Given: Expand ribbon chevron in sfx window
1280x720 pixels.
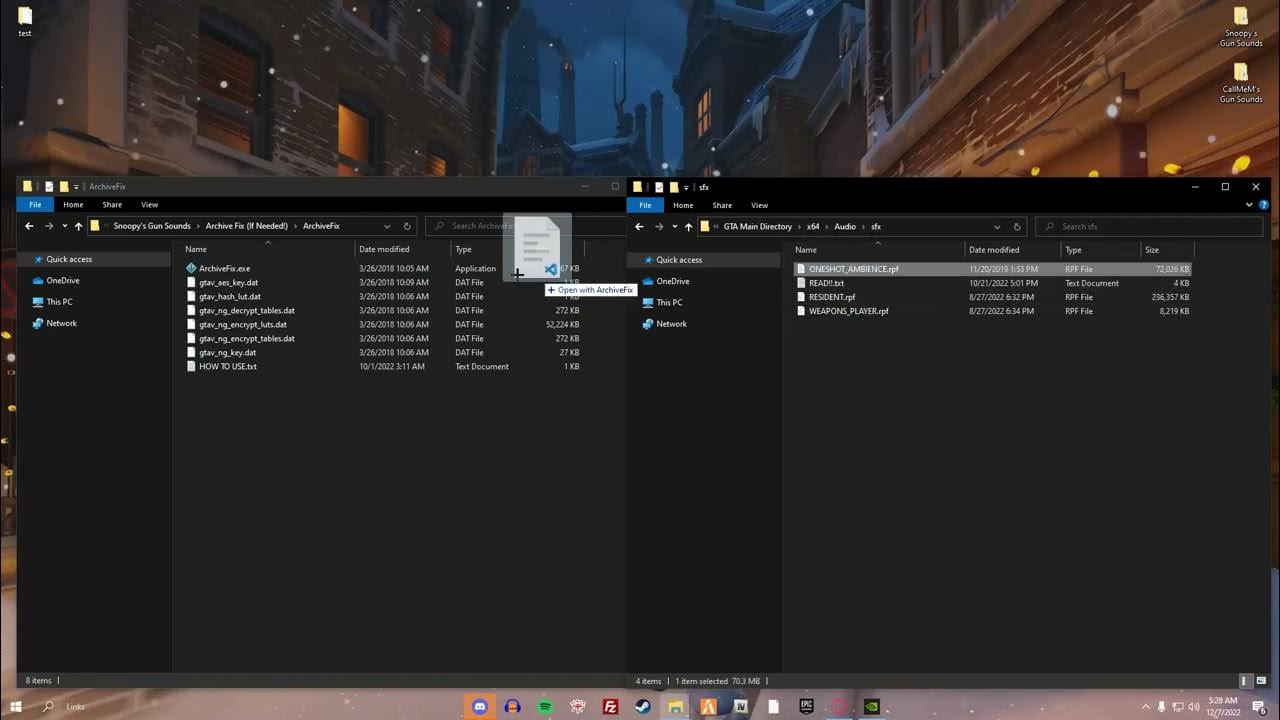Looking at the screenshot, I should [x=1251, y=205].
